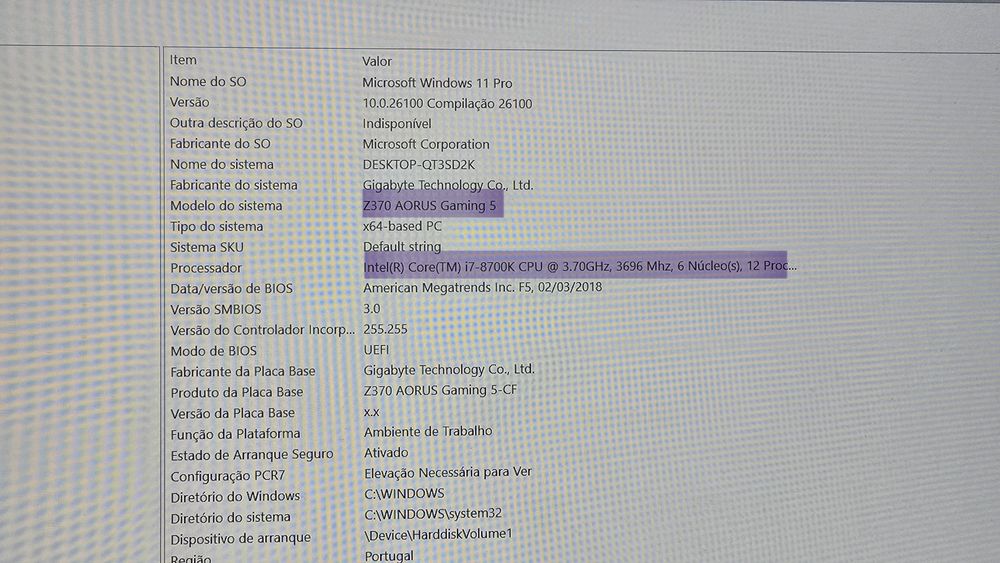Select value C:\WINDOWS

pos(404,494)
